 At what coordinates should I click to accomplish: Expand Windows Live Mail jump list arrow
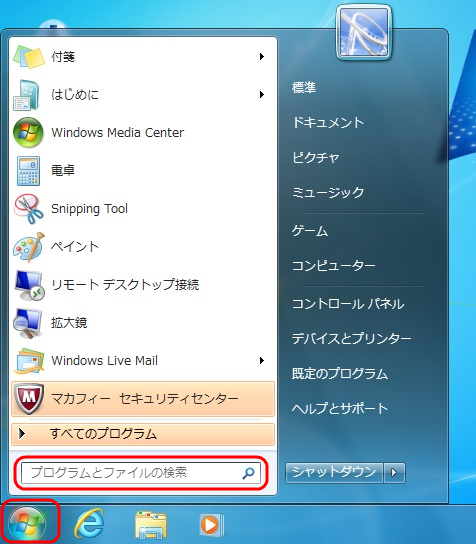pos(262,360)
